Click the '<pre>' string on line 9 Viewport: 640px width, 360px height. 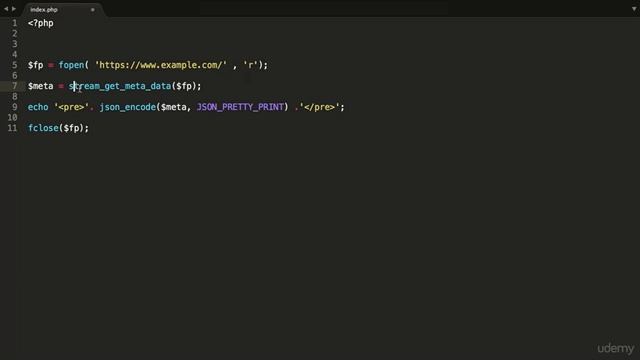click(71, 107)
